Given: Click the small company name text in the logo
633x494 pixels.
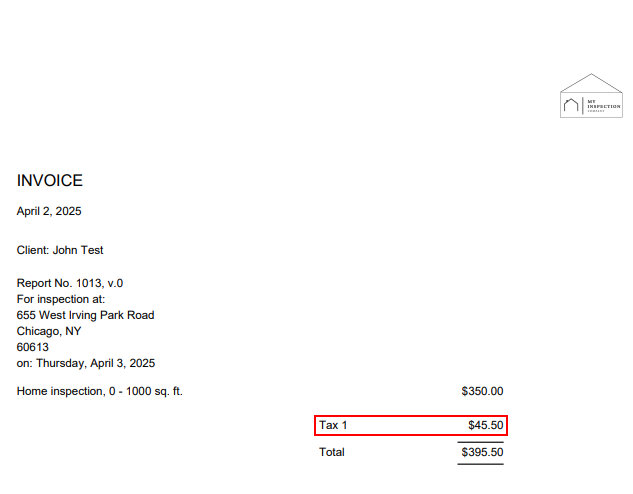Looking at the screenshot, I should [x=603, y=104].
